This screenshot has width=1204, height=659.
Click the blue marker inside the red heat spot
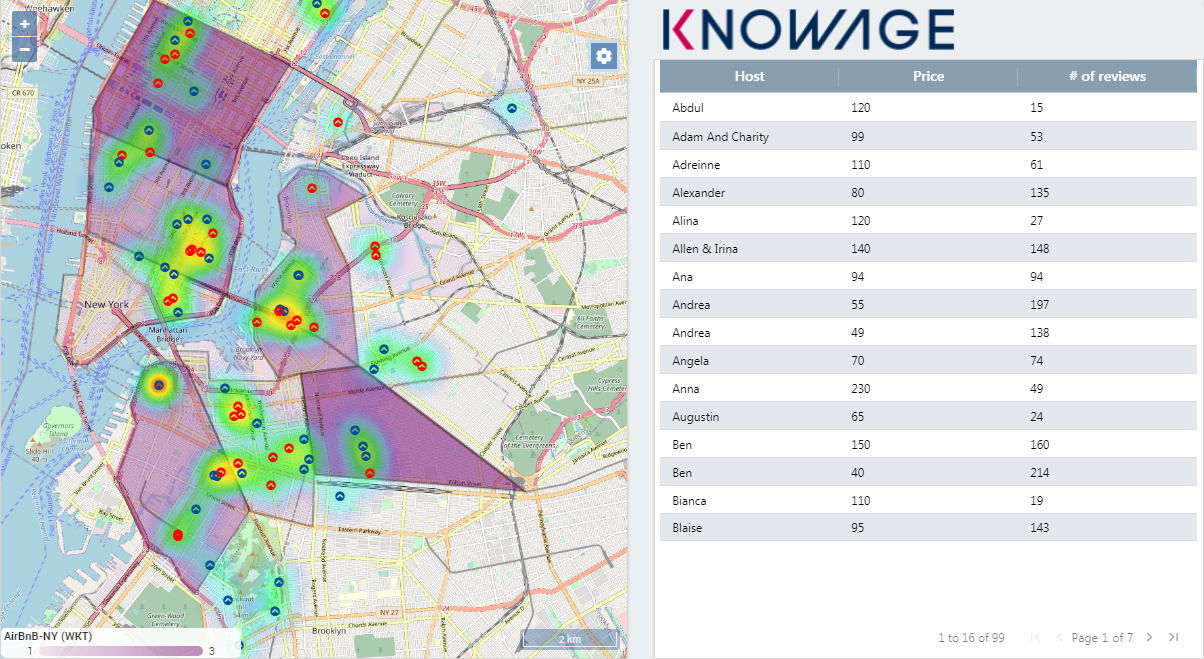point(158,384)
